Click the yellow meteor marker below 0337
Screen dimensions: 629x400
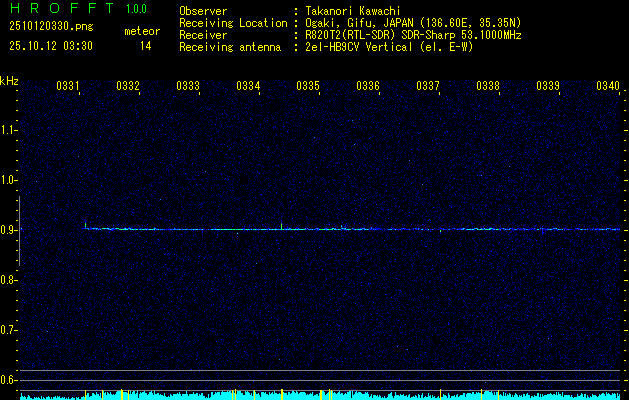(440, 394)
